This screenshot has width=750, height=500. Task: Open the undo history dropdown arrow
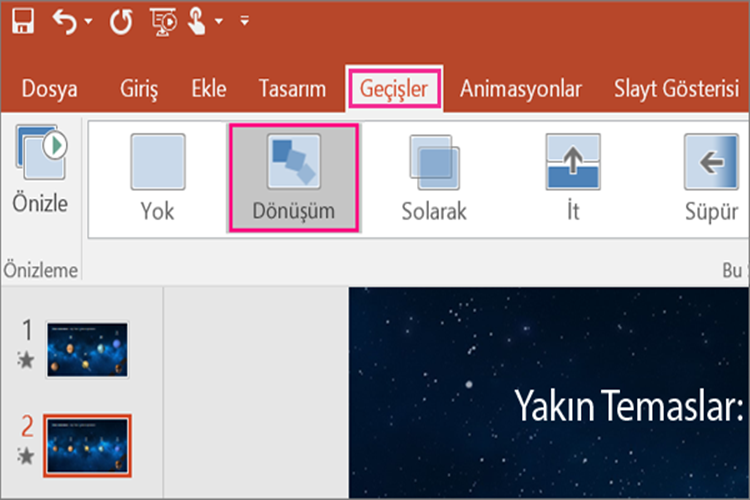point(88,21)
